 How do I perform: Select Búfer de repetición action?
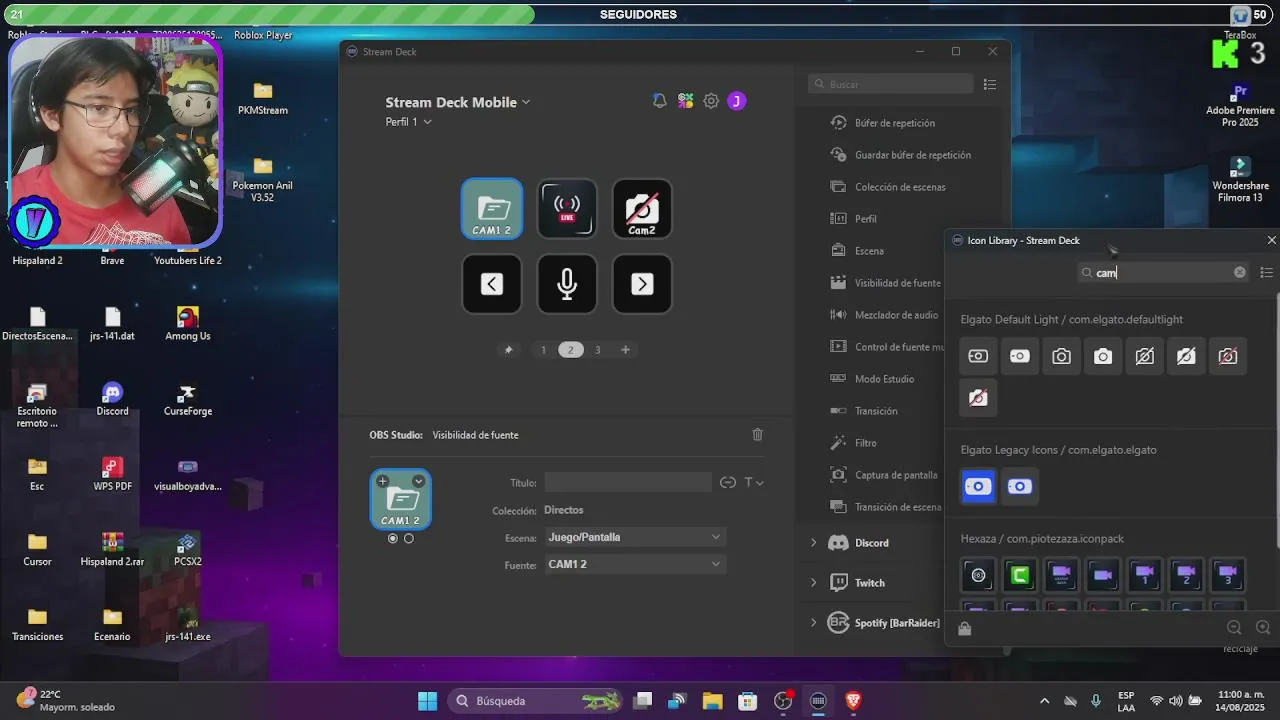coord(895,123)
